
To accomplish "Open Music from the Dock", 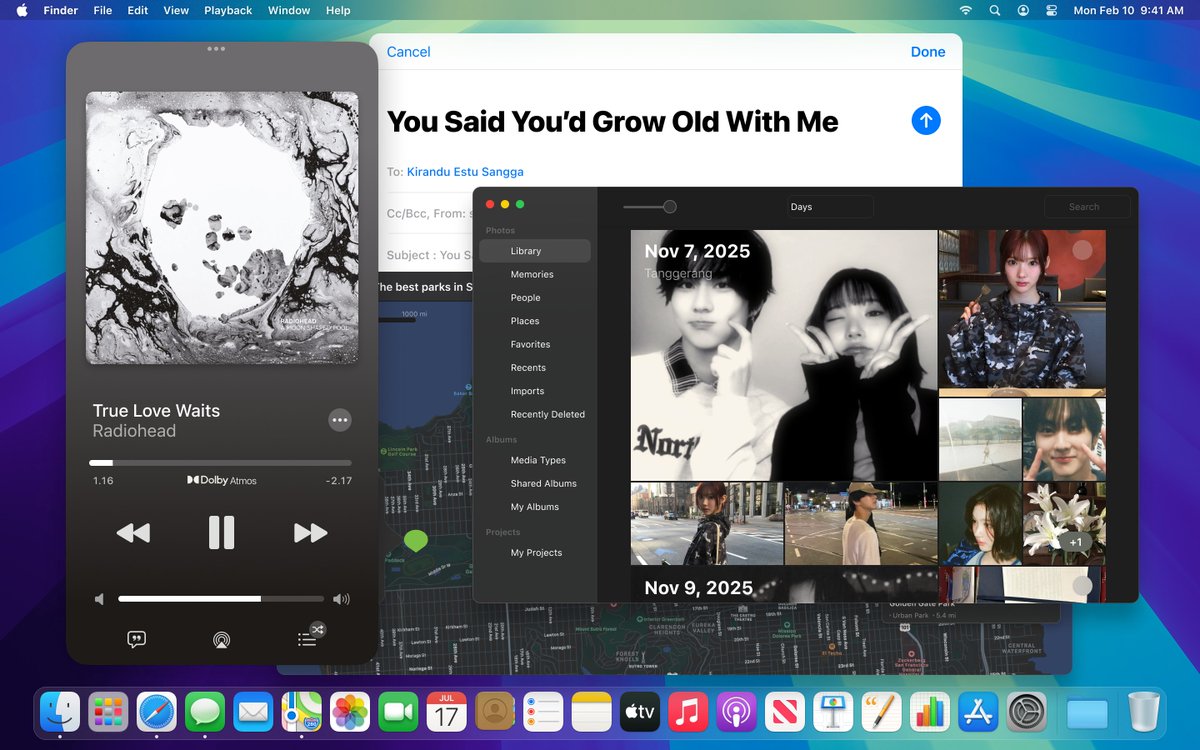I will pyautogui.click(x=688, y=713).
